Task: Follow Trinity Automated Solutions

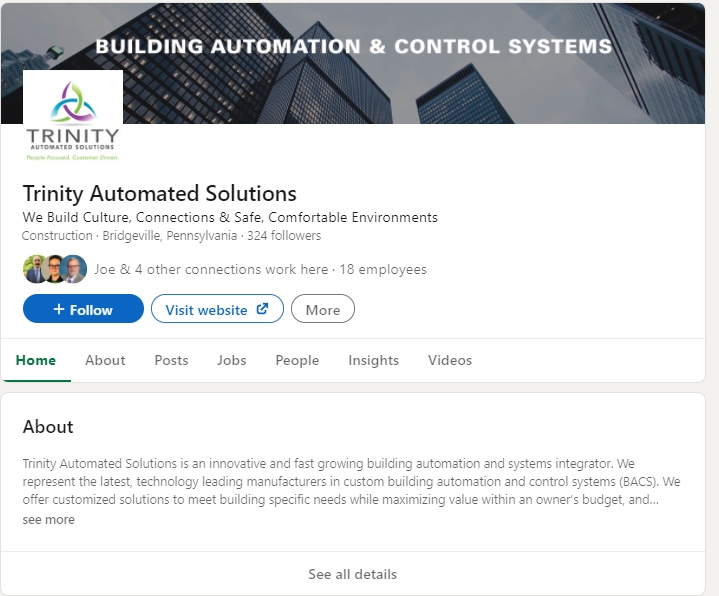Action: pyautogui.click(x=83, y=309)
